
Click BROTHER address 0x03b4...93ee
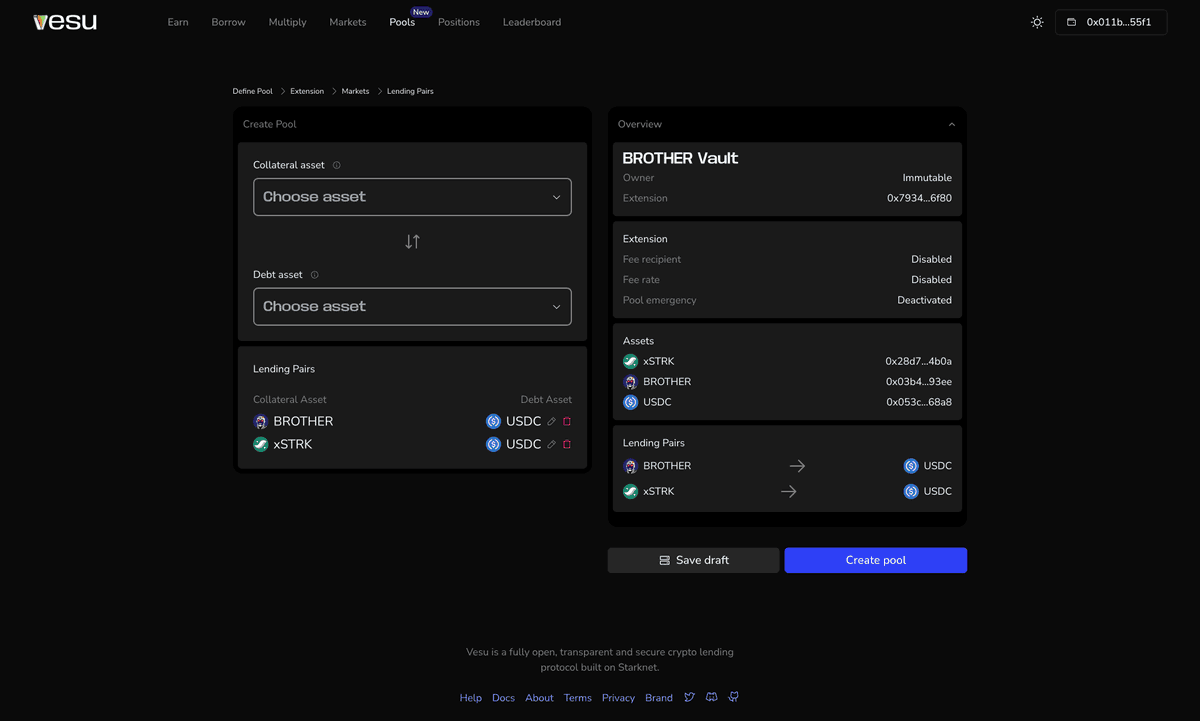tap(918, 382)
